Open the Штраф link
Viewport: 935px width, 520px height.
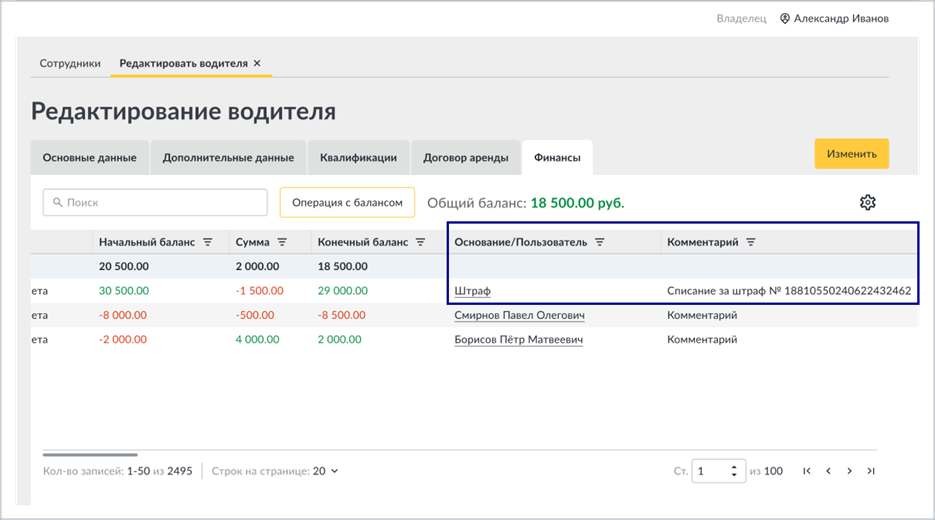472,291
